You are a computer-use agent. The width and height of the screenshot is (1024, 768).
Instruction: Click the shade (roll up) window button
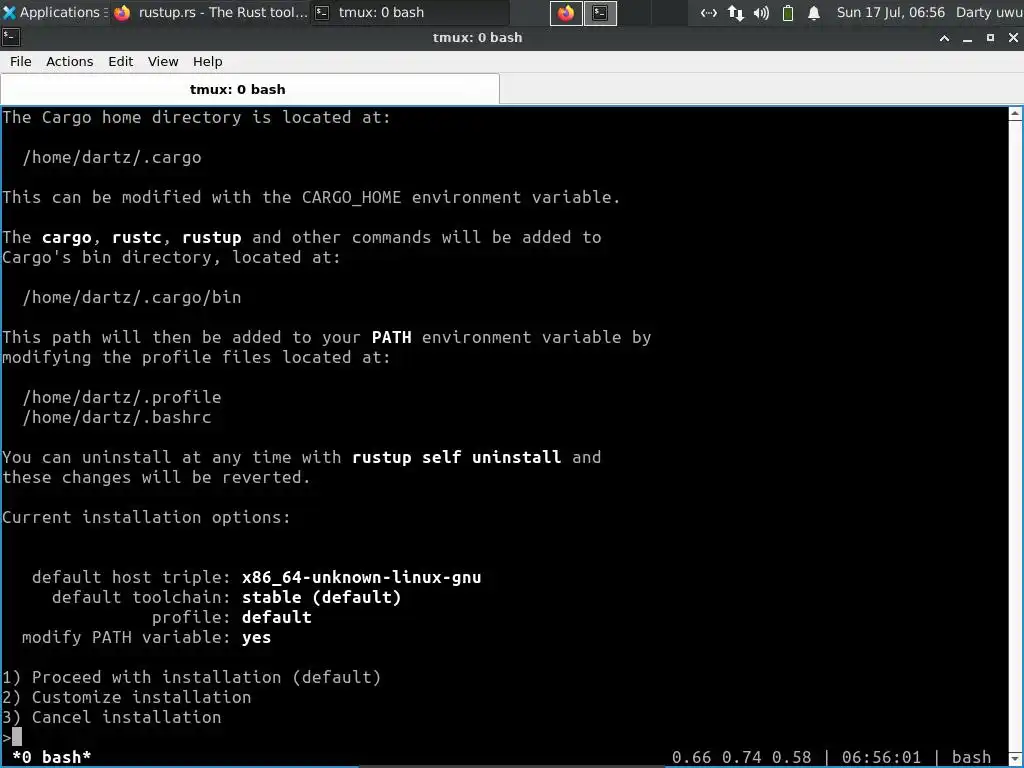[x=944, y=38]
